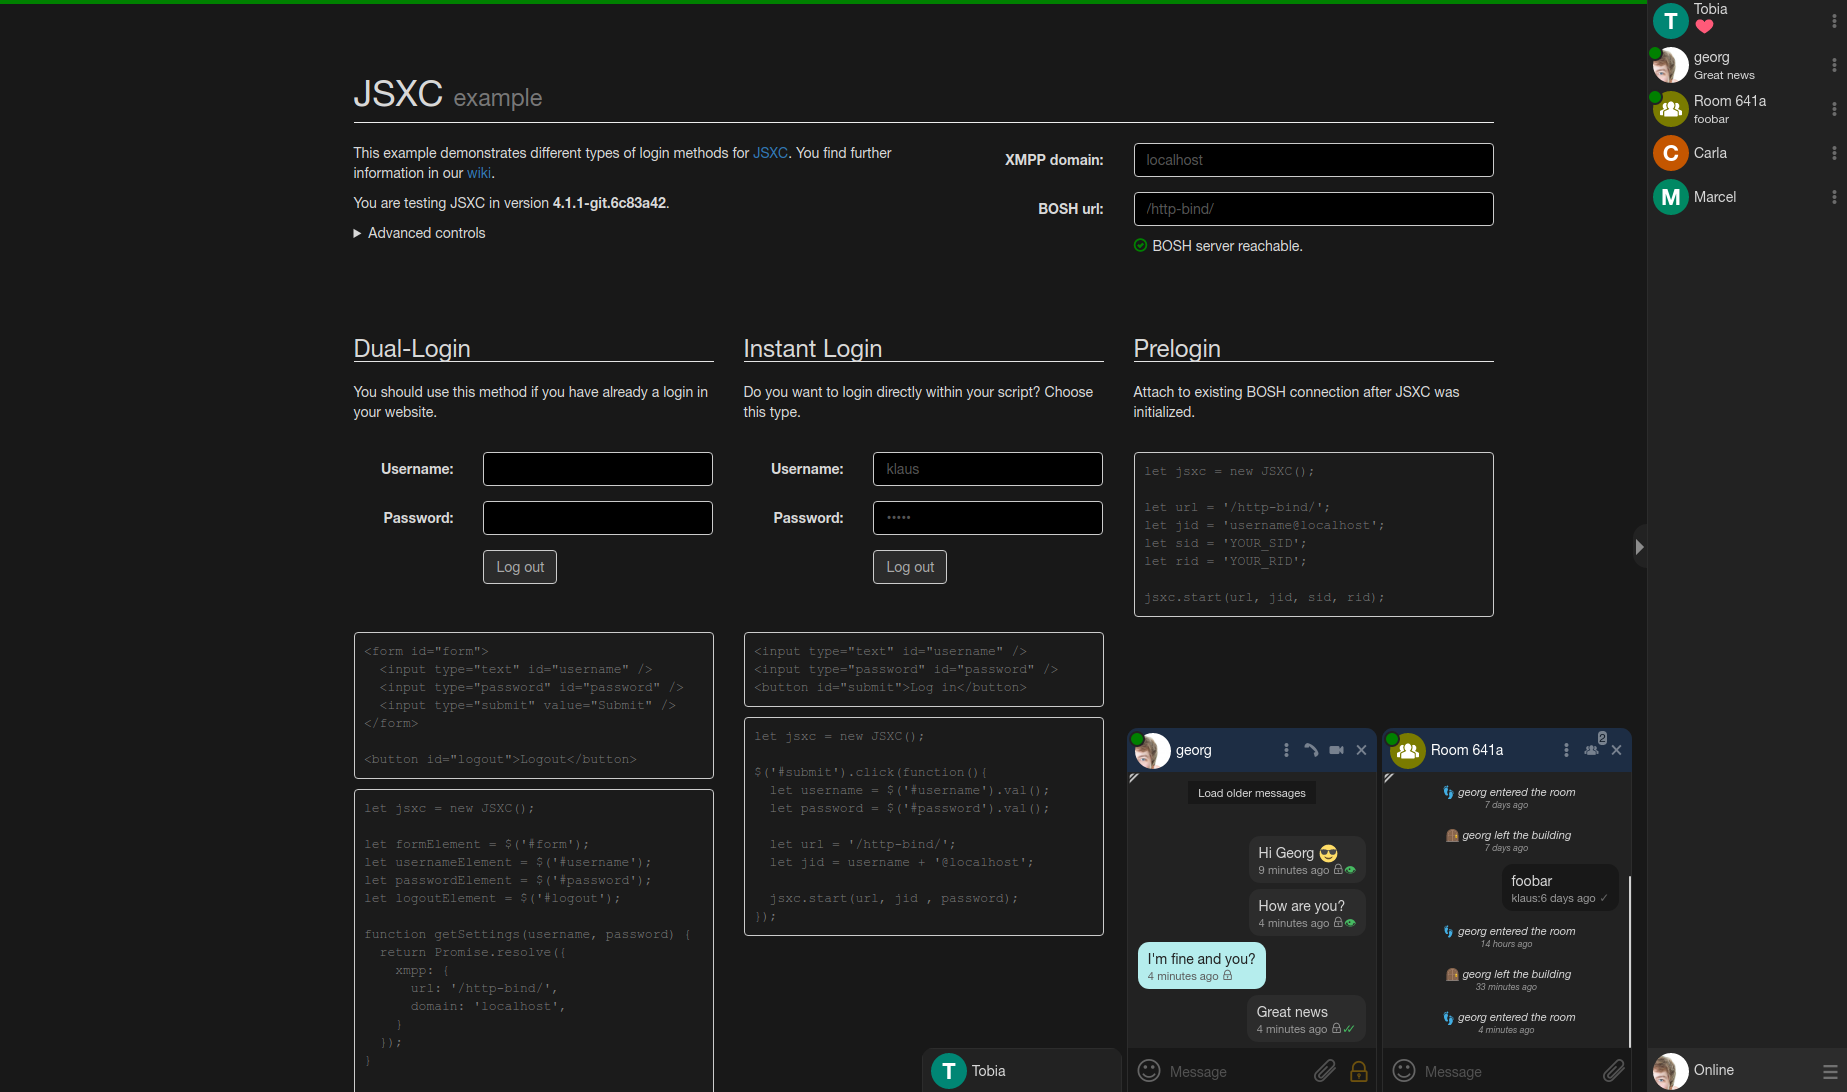The image size is (1847, 1092).
Task: Click the foobar message bubble
Action: point(1560,888)
